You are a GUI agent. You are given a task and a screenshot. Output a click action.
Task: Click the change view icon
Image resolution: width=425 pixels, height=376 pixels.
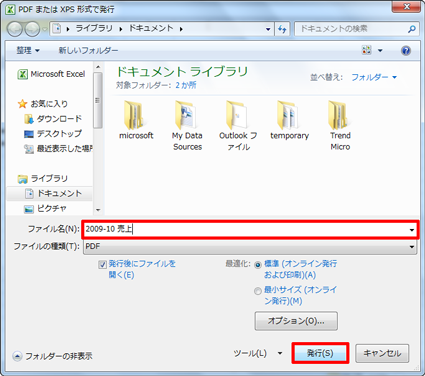point(367,50)
